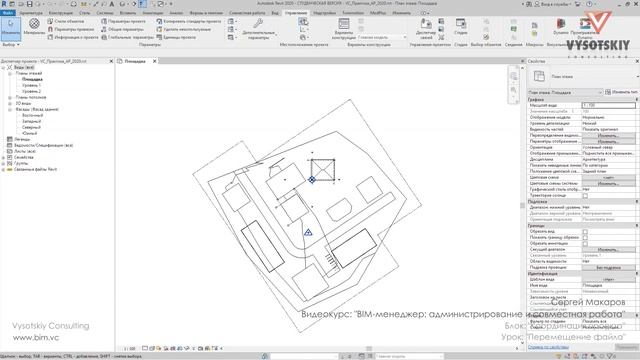Expand Семейства node in project browser
The height and width of the screenshot is (360, 640).
point(3,158)
